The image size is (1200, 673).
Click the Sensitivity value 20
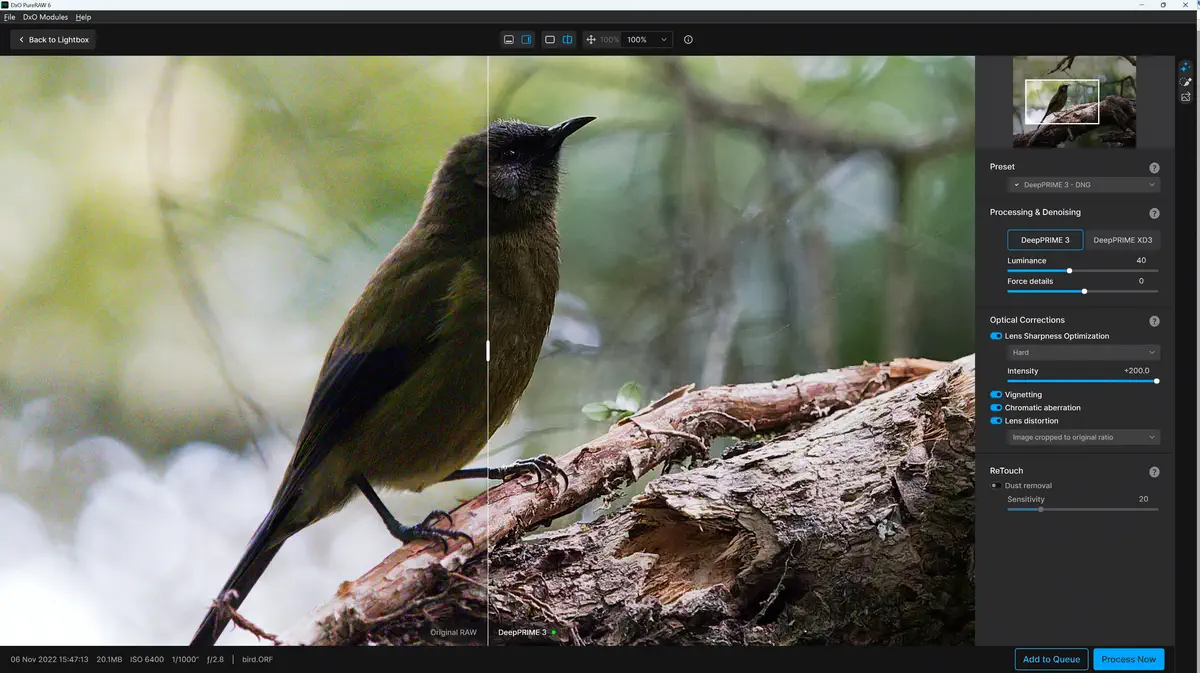point(1143,499)
